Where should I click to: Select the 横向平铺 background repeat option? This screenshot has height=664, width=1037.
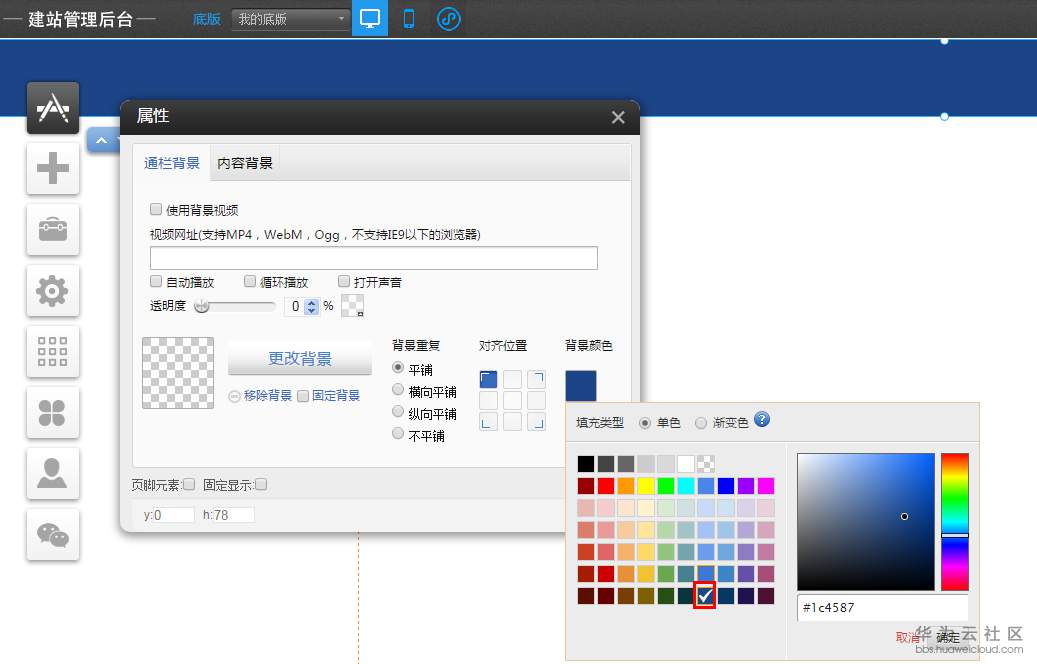point(398,391)
